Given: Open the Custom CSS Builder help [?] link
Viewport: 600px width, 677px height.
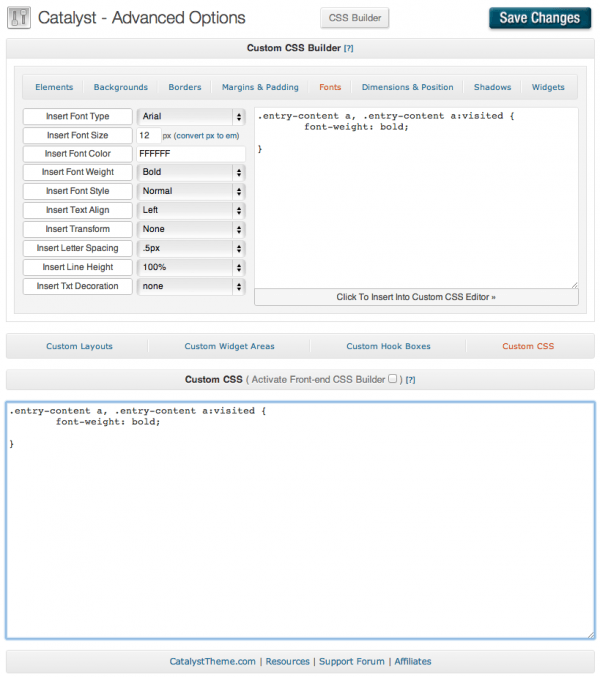Looking at the screenshot, I should [x=348, y=48].
